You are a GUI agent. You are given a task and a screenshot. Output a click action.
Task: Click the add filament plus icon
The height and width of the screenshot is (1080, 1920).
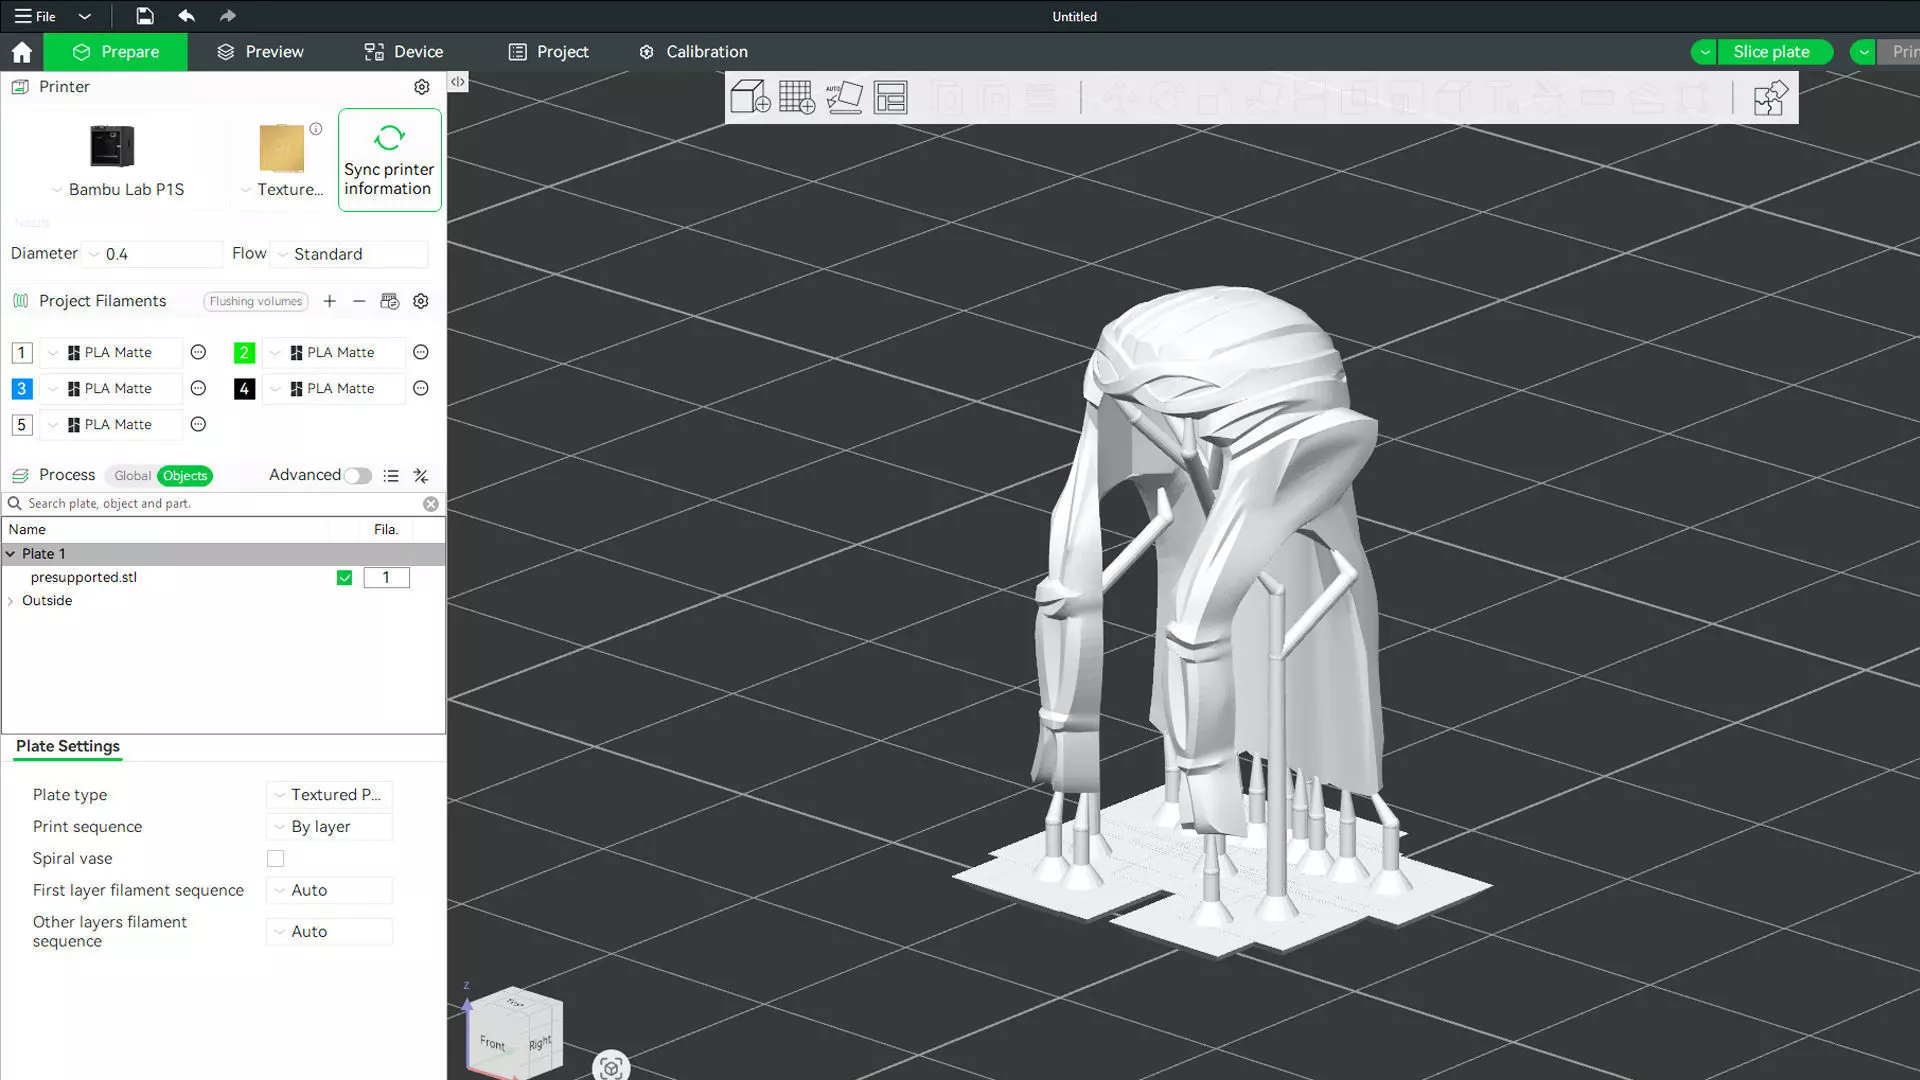point(330,301)
